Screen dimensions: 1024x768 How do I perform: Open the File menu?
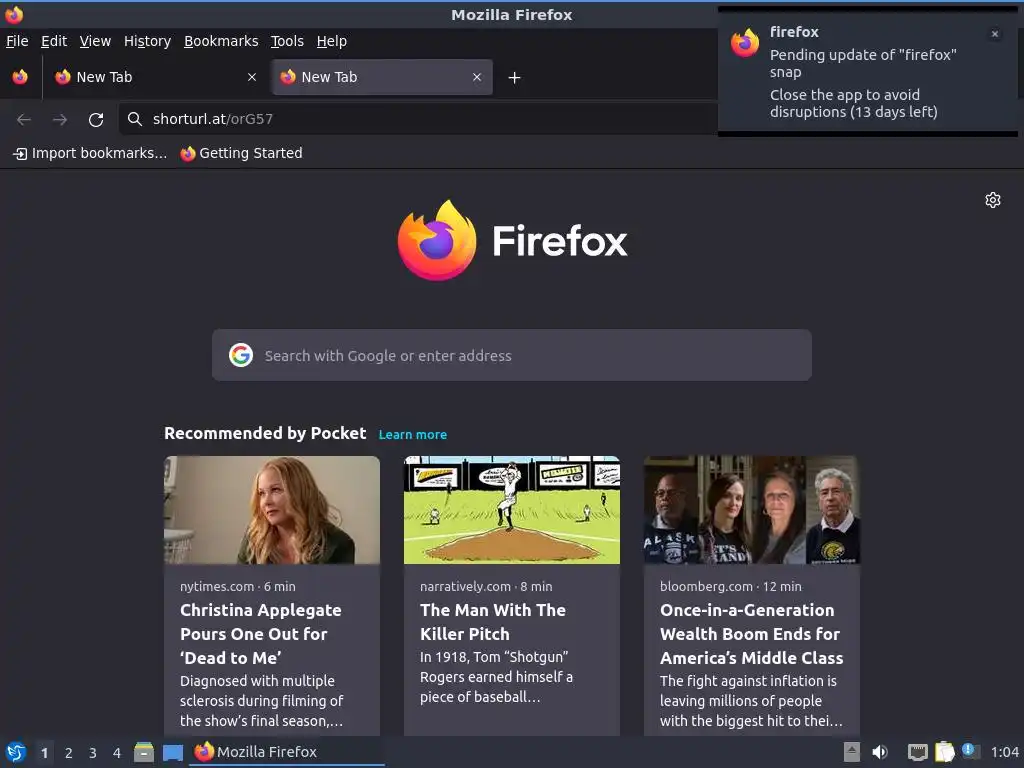(x=17, y=41)
